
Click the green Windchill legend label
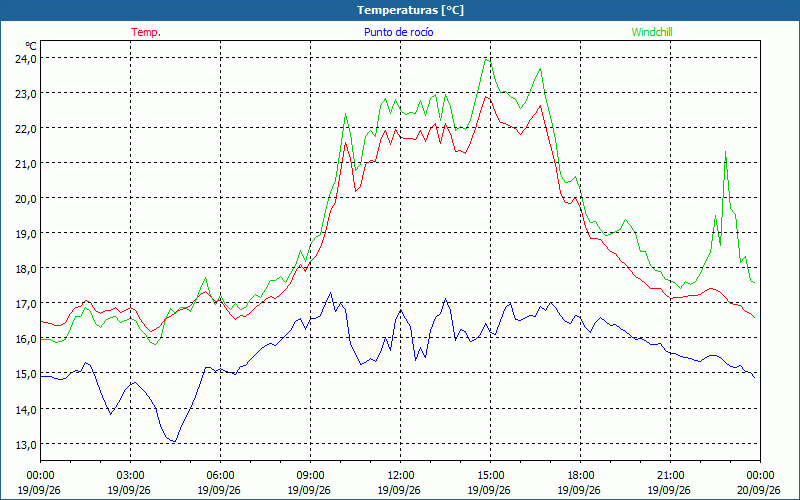coord(652,32)
